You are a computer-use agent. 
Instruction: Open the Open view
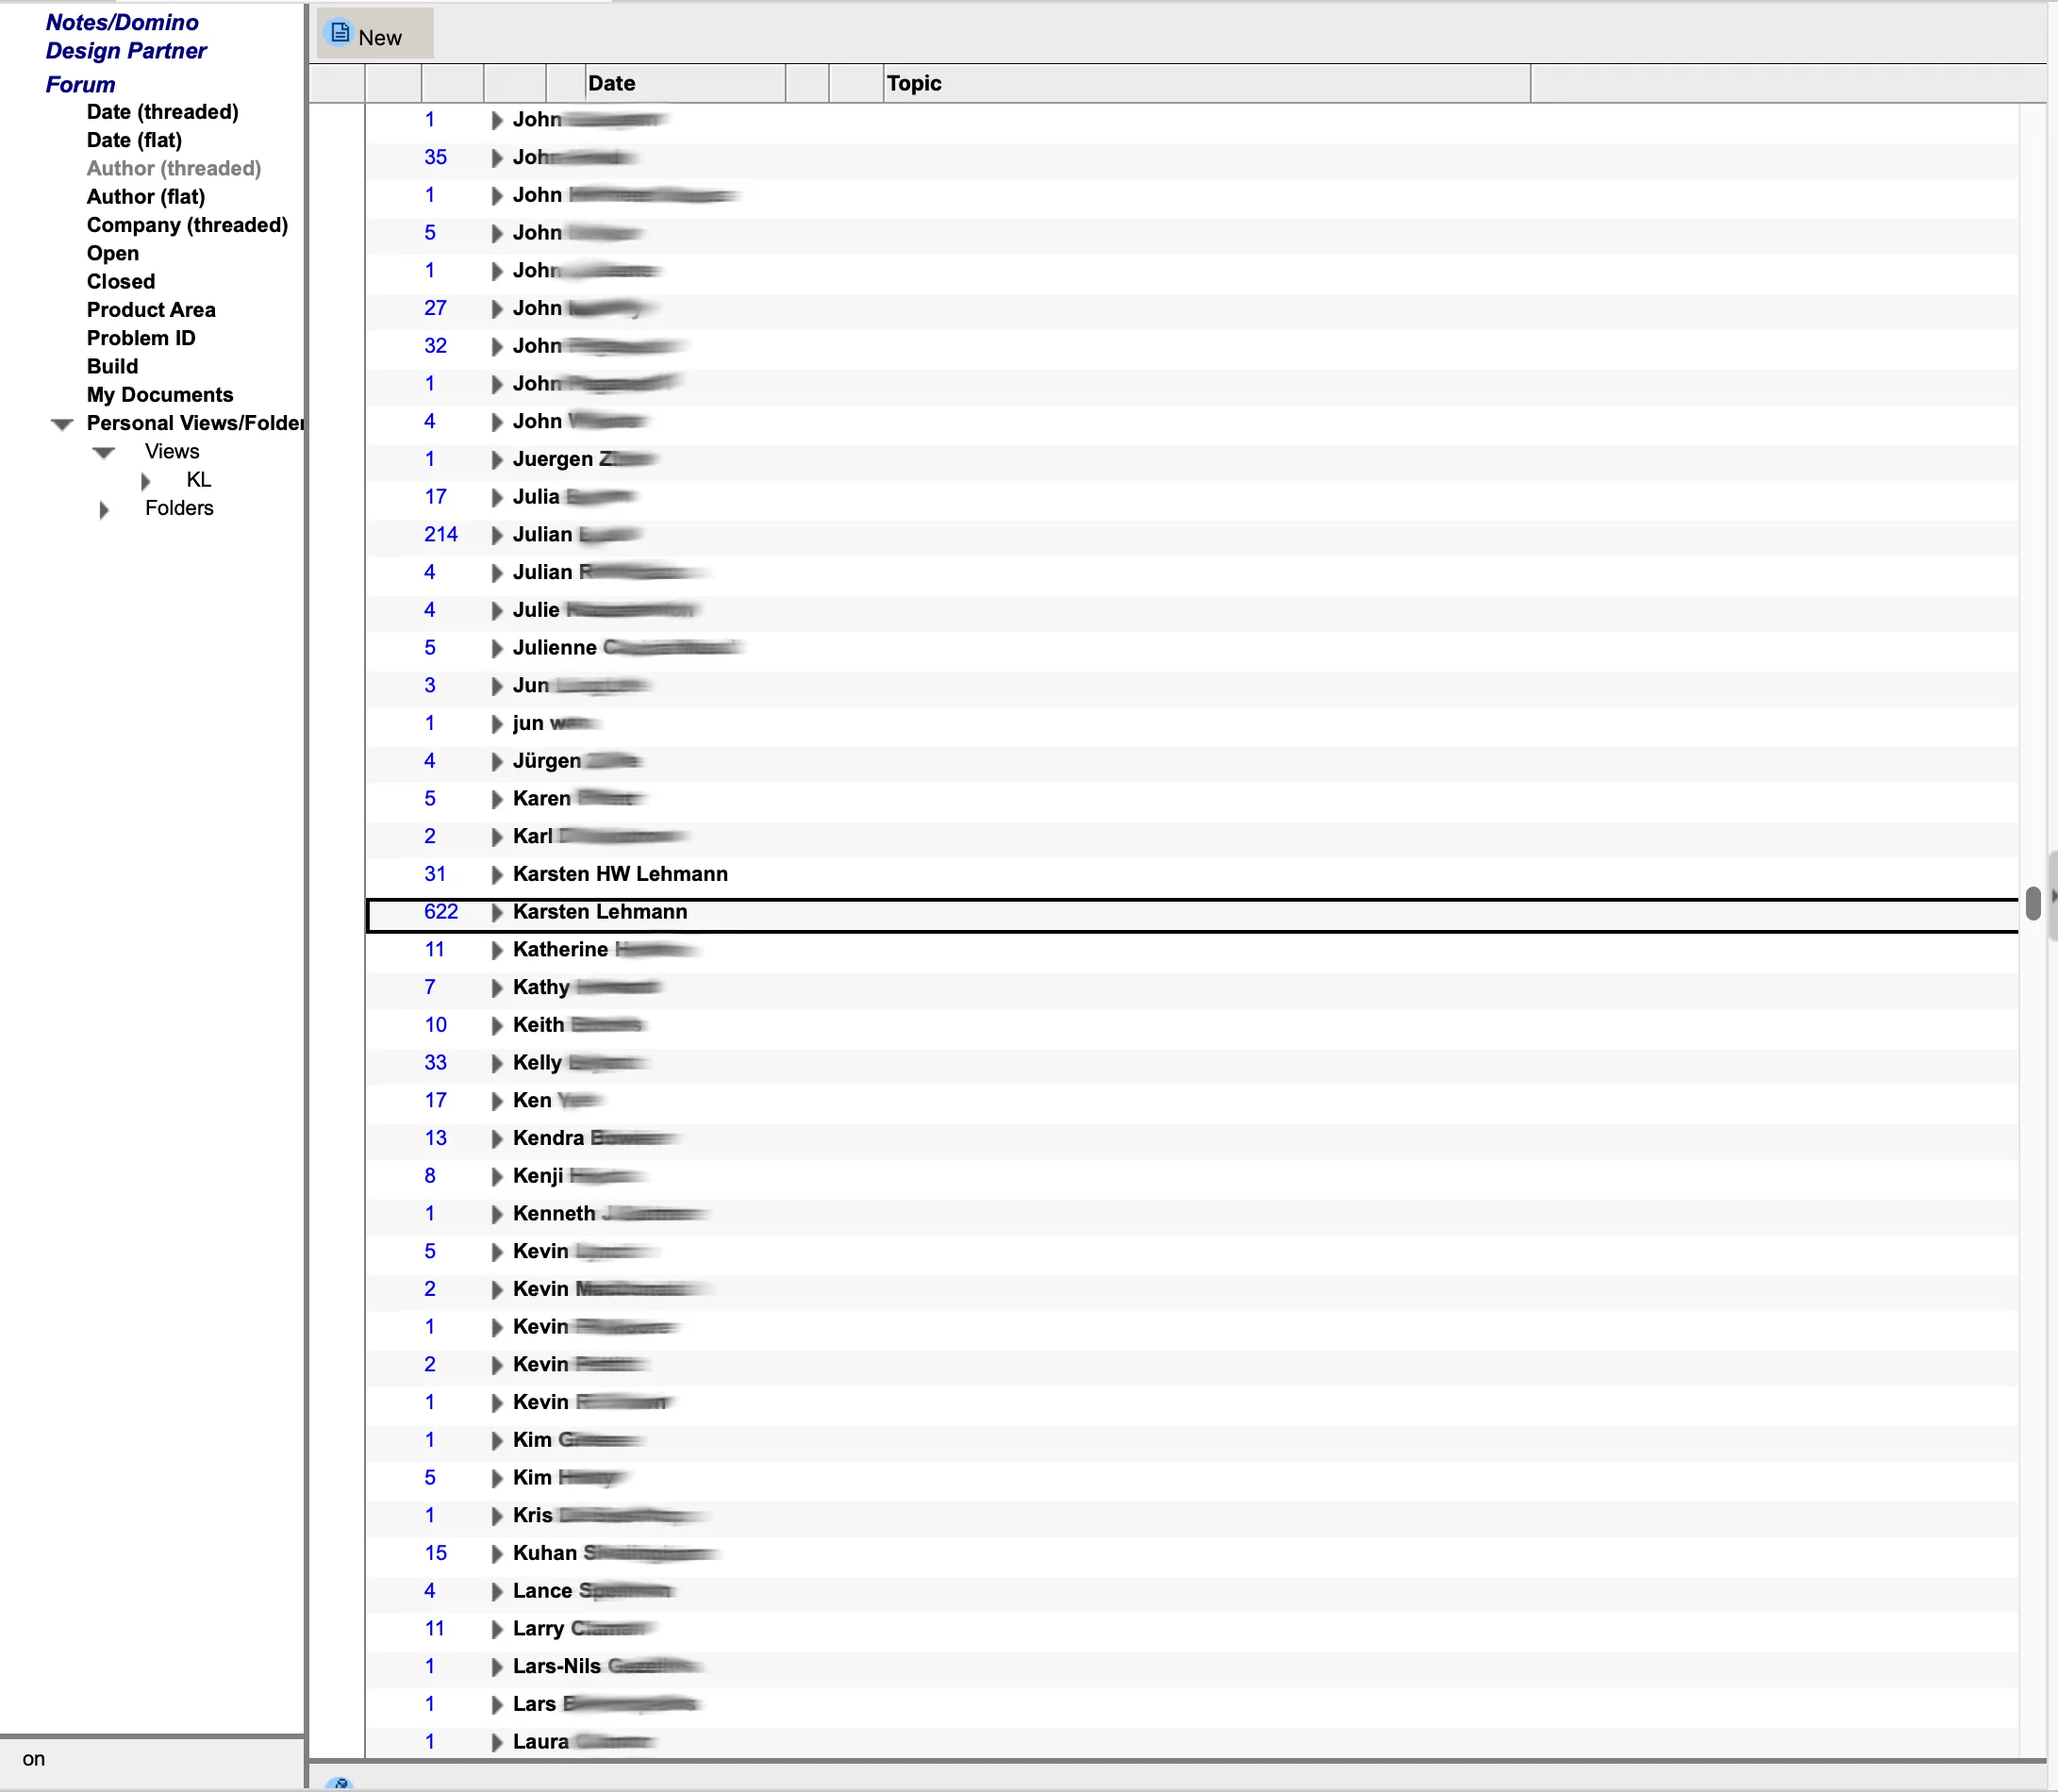(x=112, y=253)
